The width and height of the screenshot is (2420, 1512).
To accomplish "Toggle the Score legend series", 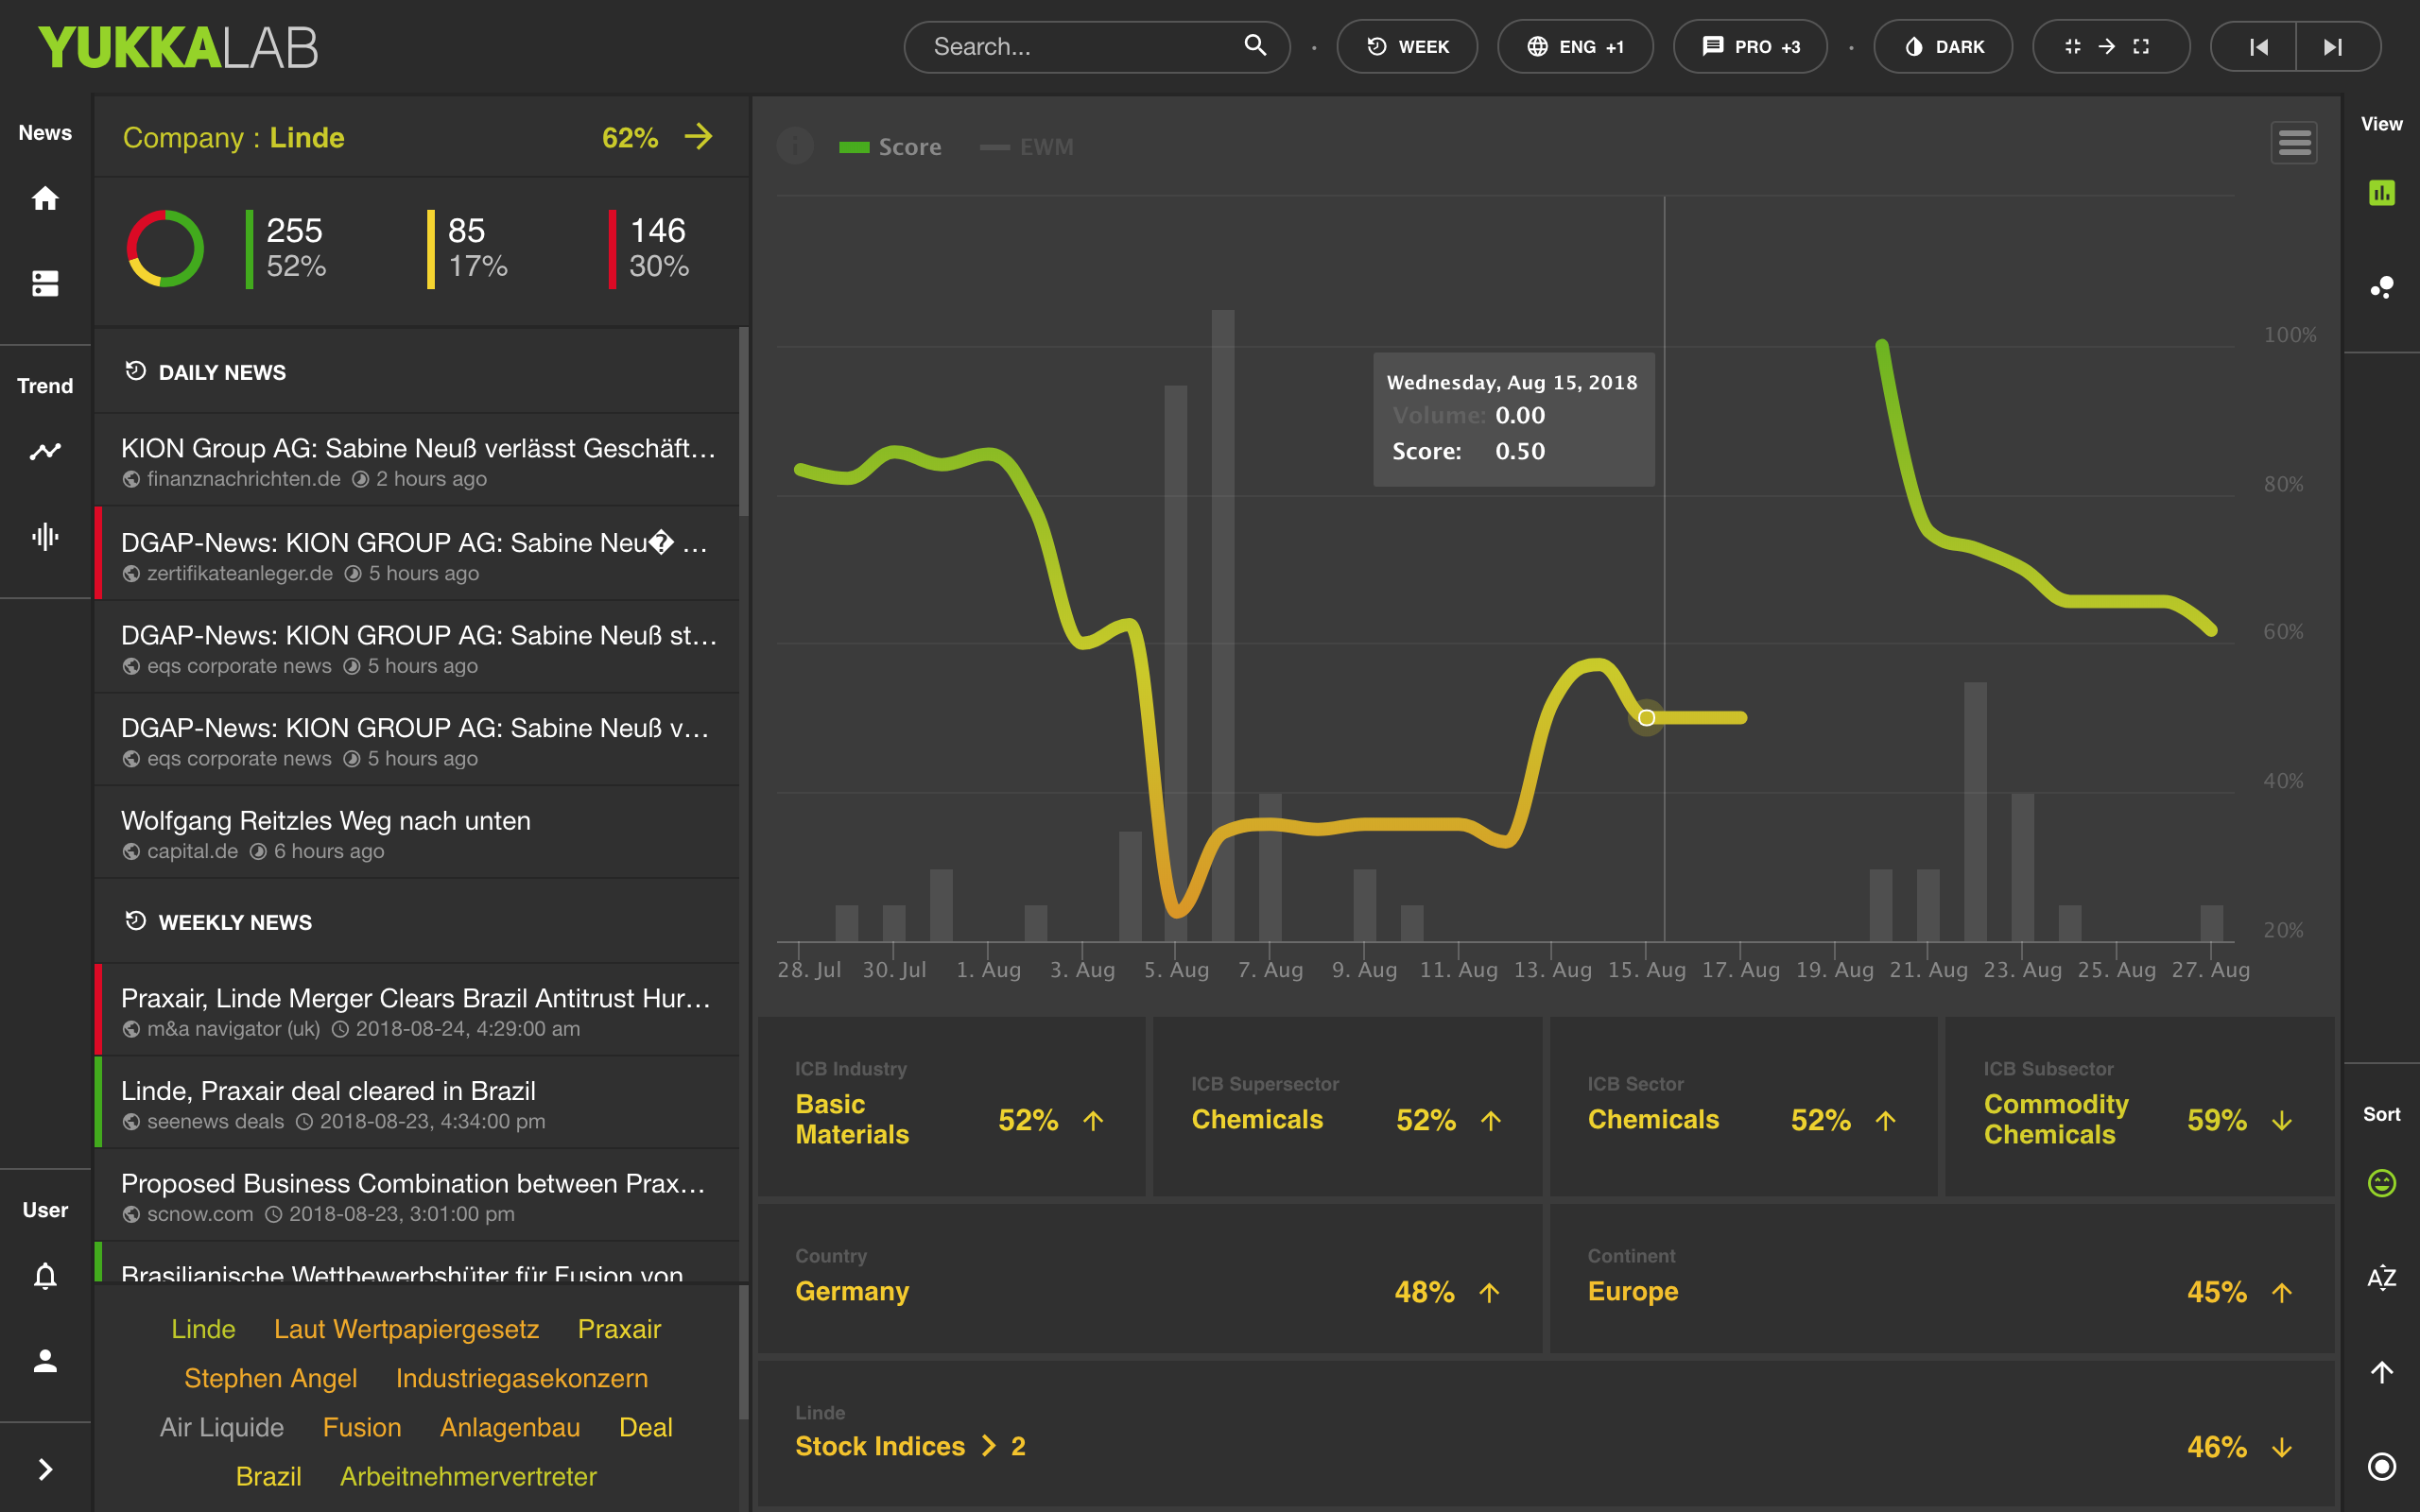I will click(x=890, y=147).
